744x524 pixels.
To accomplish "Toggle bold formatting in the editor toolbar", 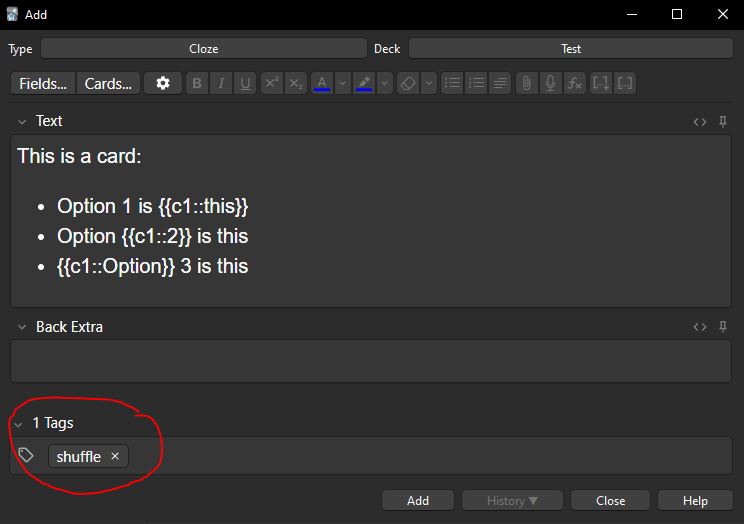I will click(197, 84).
